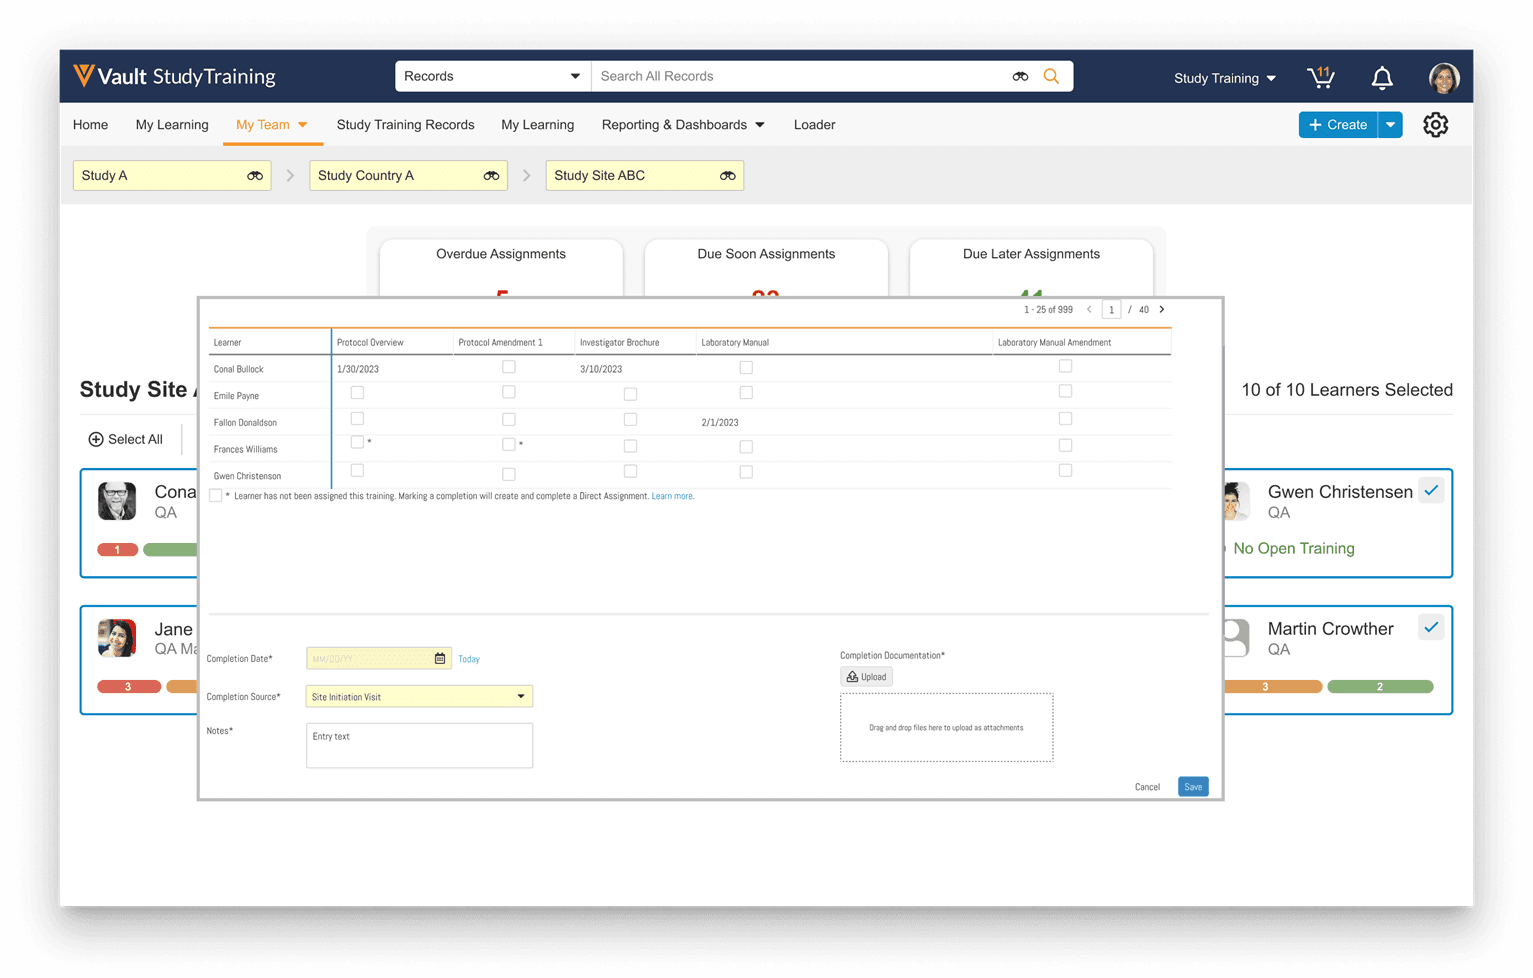Click Martin Crowther's avatar placeholder
Viewport: 1533px width, 978px height.
coord(1237,638)
